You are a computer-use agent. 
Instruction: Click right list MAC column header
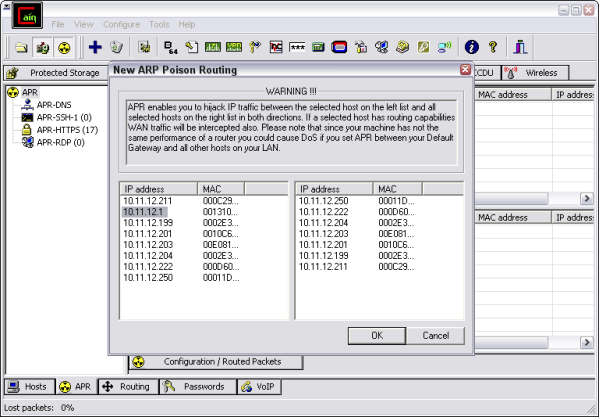pos(398,189)
